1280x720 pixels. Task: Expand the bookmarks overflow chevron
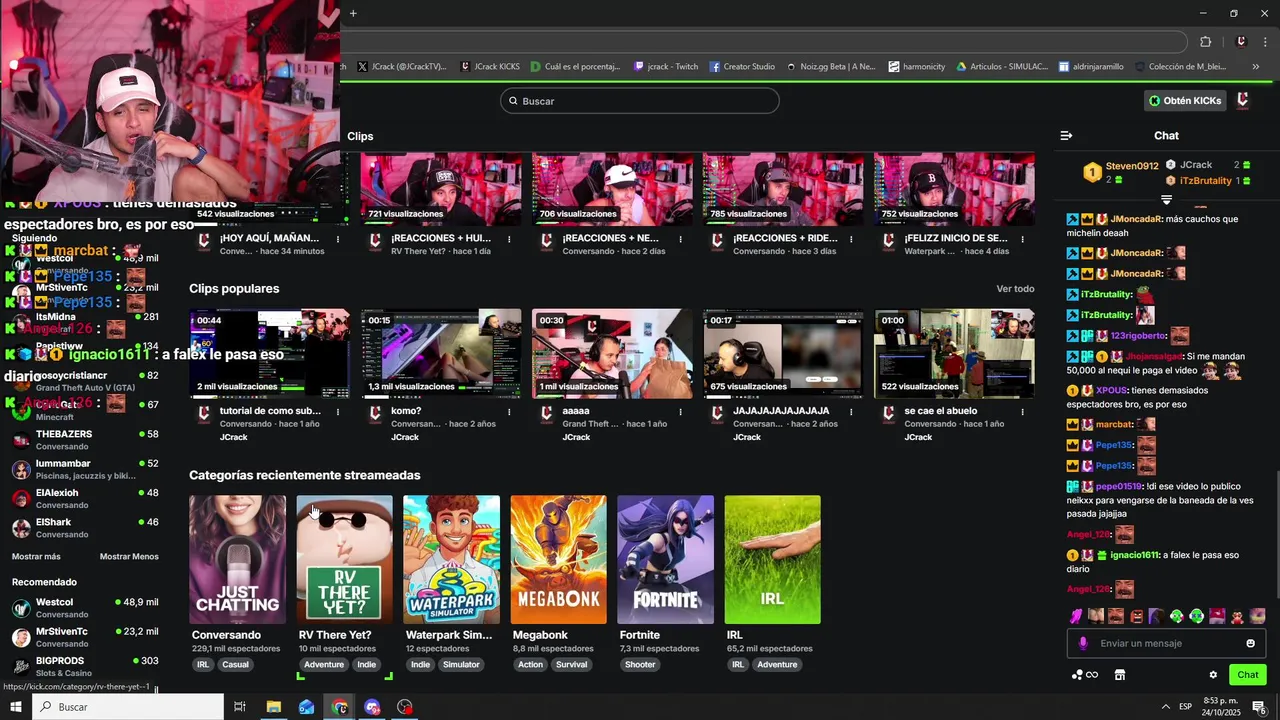(1256, 67)
